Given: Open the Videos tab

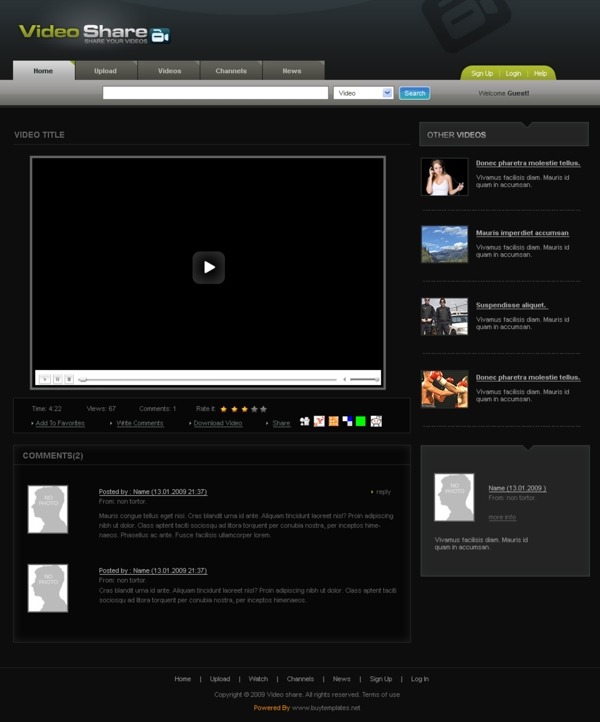Looking at the screenshot, I should [169, 71].
